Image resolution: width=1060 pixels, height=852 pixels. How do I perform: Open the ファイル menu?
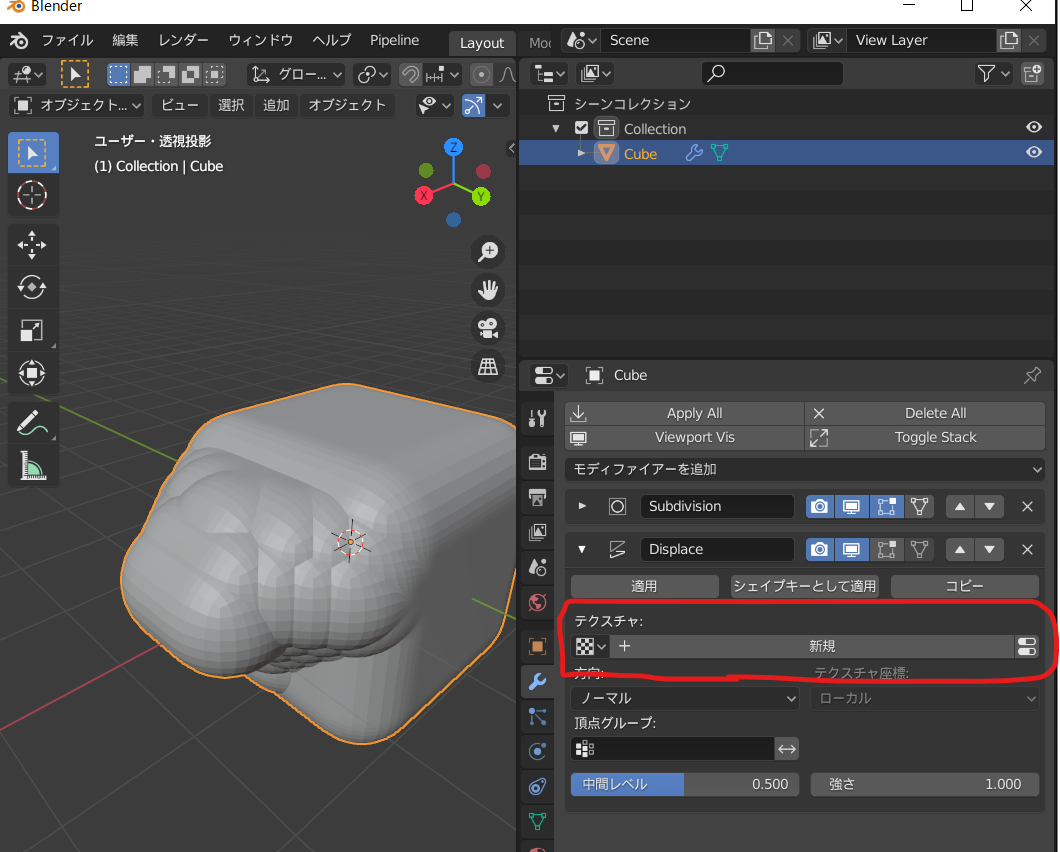click(67, 41)
